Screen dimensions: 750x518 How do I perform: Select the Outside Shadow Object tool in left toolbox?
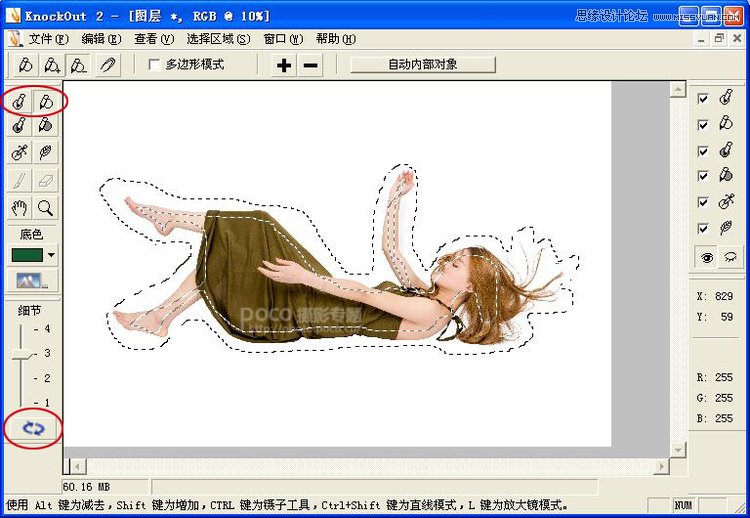[46, 126]
